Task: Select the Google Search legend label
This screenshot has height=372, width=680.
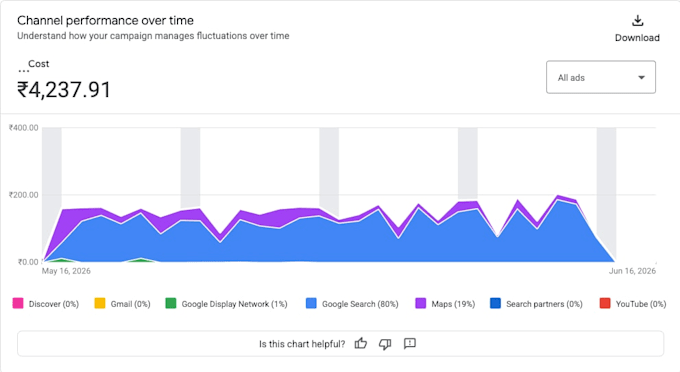Action: (360, 304)
